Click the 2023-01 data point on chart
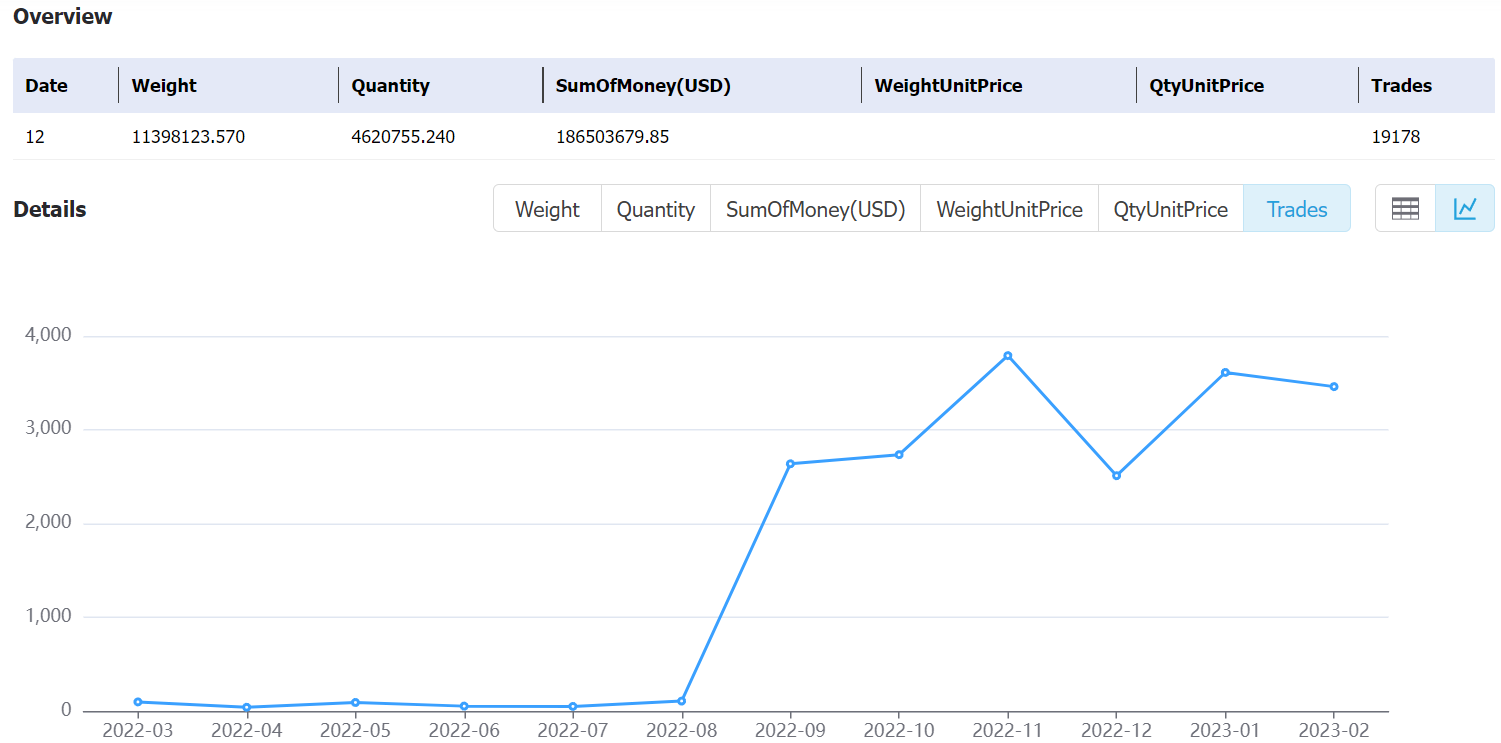 [x=1225, y=373]
